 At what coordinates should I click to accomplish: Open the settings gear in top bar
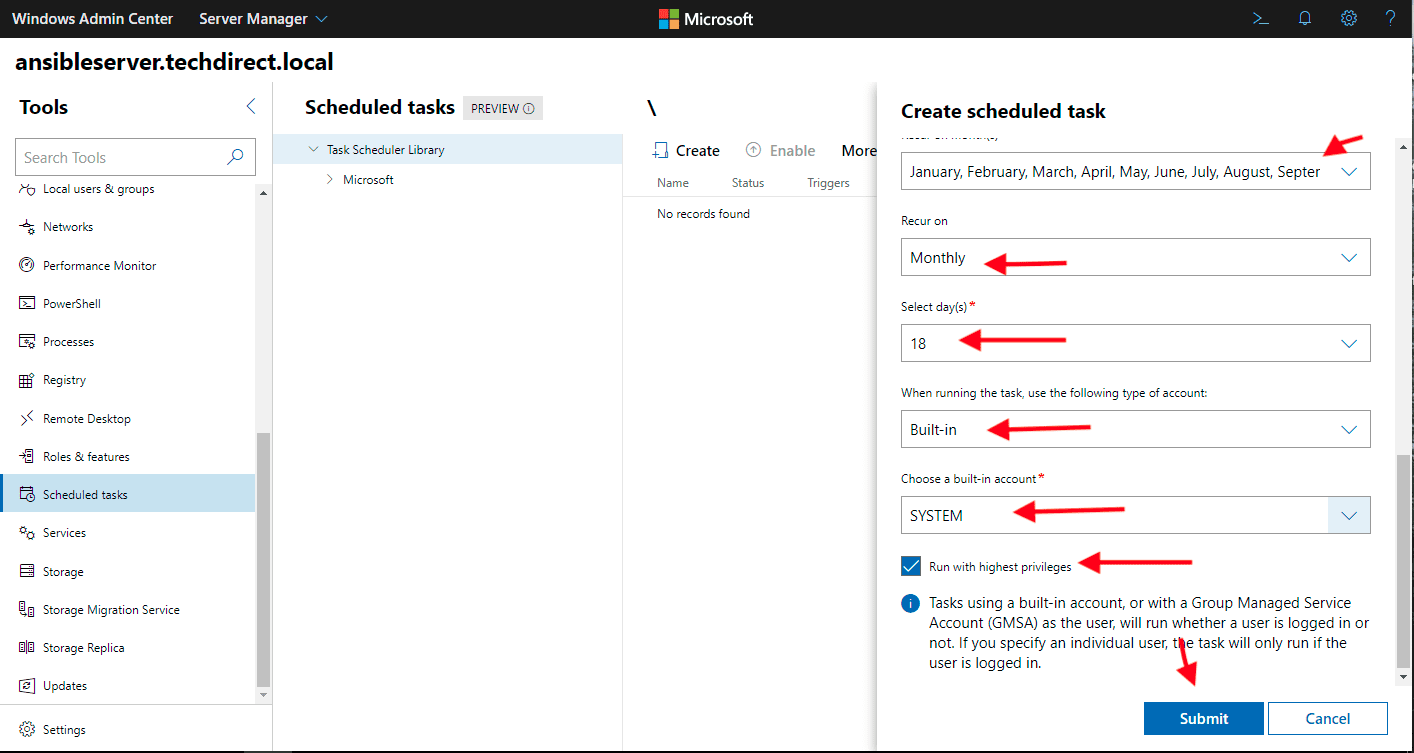pyautogui.click(x=1349, y=19)
